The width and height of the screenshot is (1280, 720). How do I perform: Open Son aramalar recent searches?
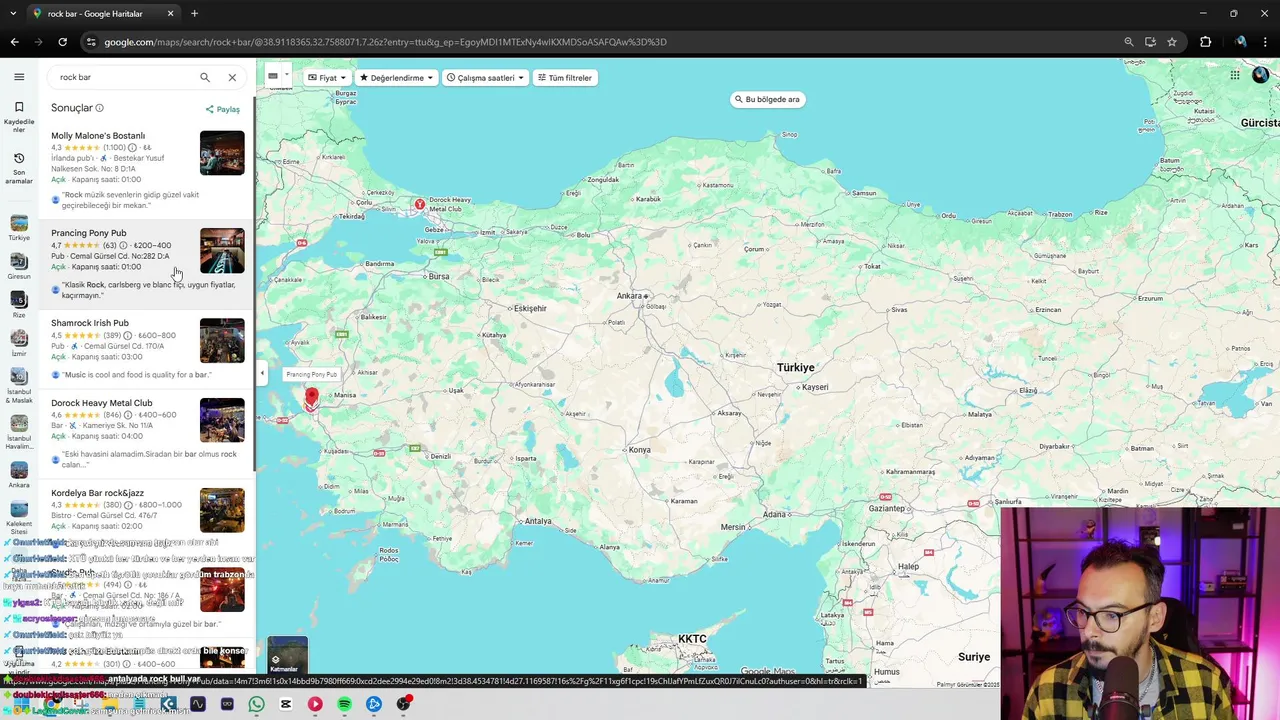(19, 168)
